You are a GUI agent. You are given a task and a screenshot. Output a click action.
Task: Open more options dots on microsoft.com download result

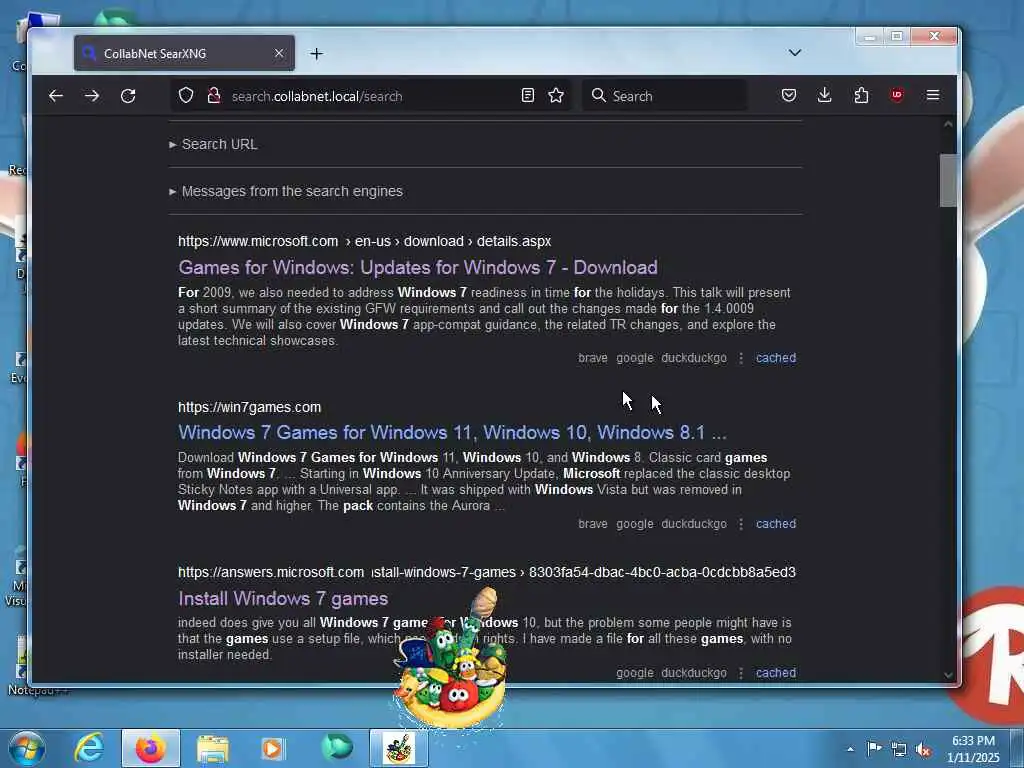741,358
